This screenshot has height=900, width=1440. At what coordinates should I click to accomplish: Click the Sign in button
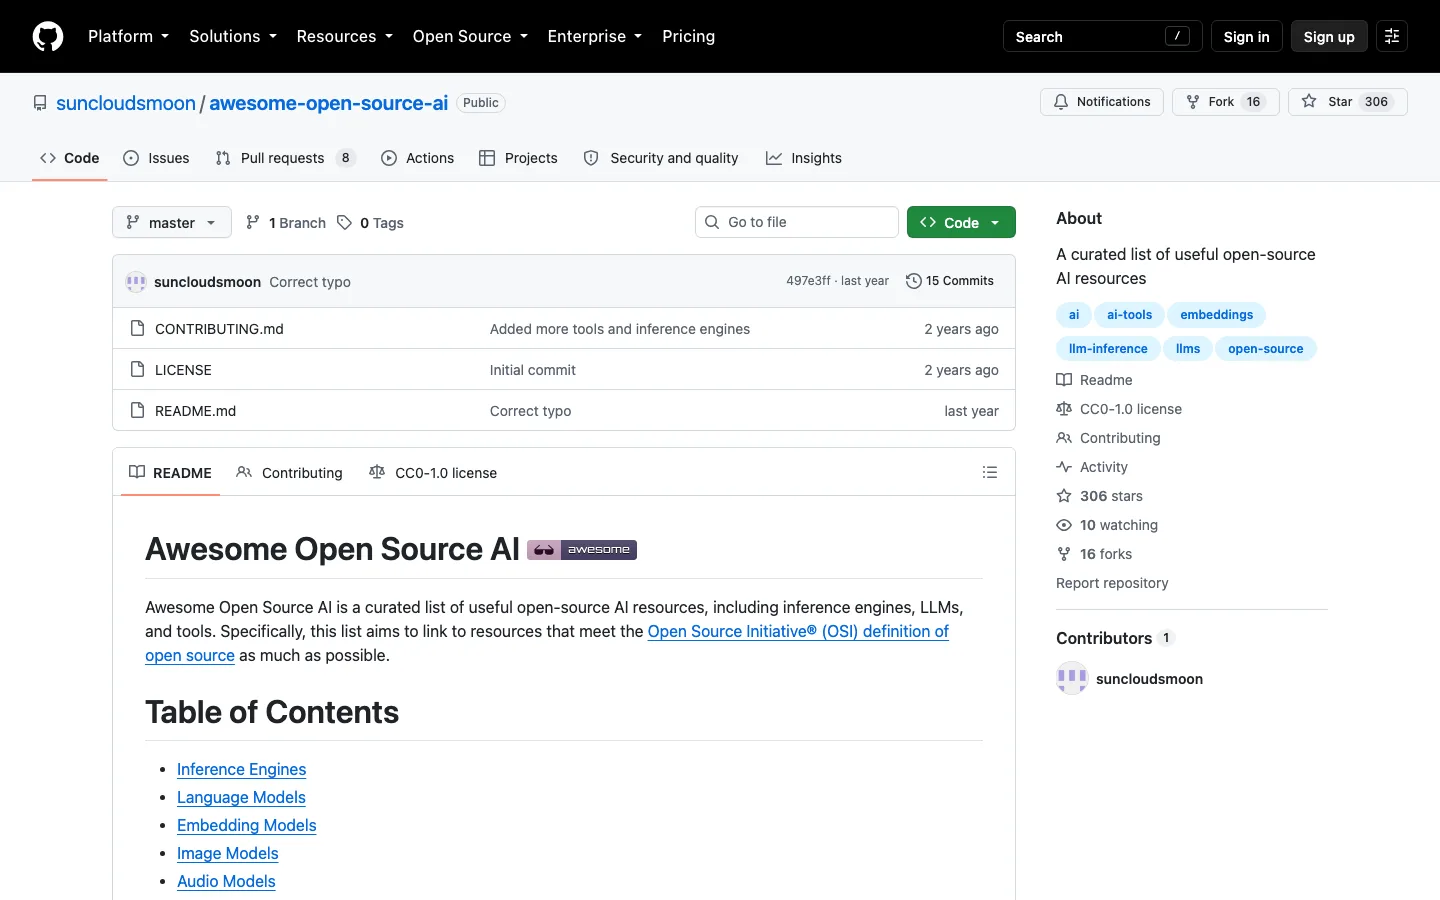tap(1246, 36)
